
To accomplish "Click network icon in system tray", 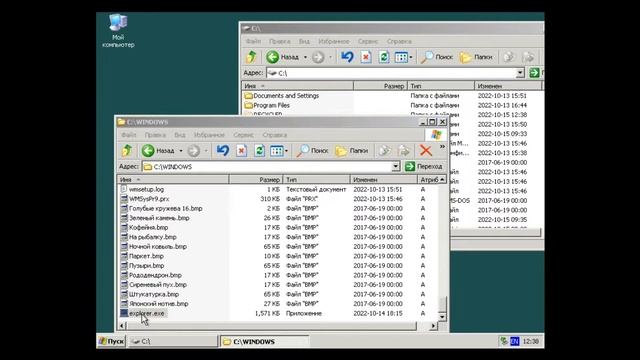I will 504,341.
